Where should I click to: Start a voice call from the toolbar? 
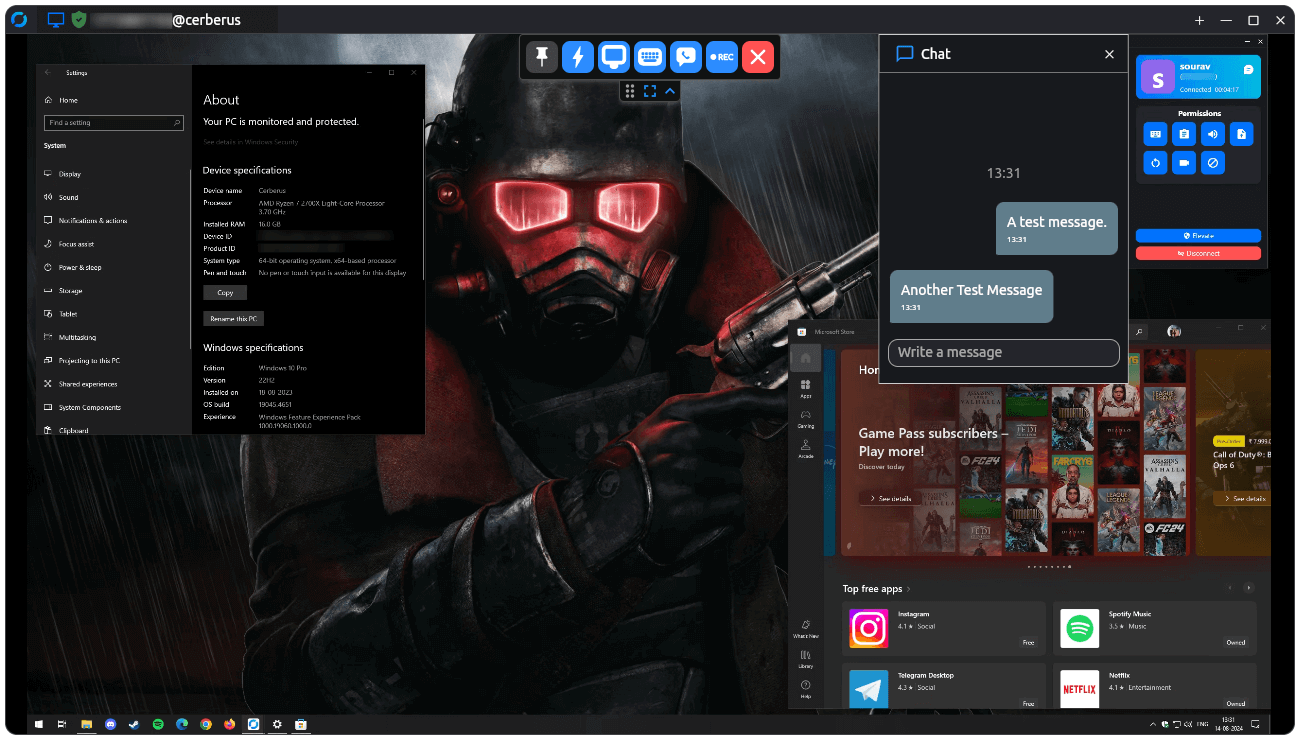685,57
